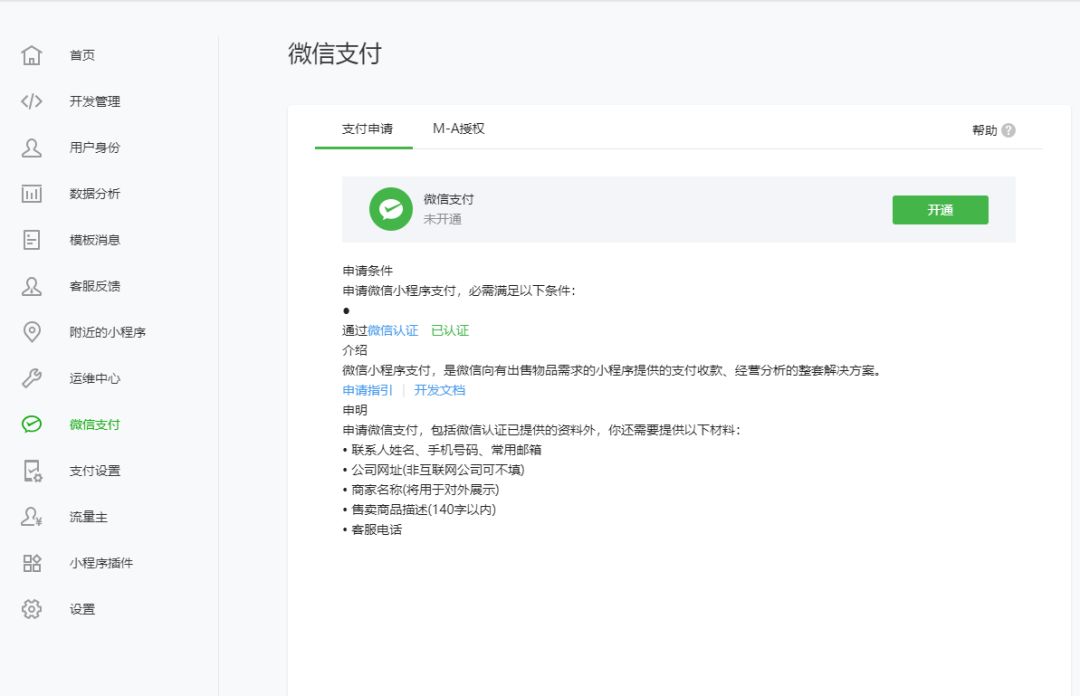Click the home icon beside 首页
1080x696 pixels.
[32, 55]
